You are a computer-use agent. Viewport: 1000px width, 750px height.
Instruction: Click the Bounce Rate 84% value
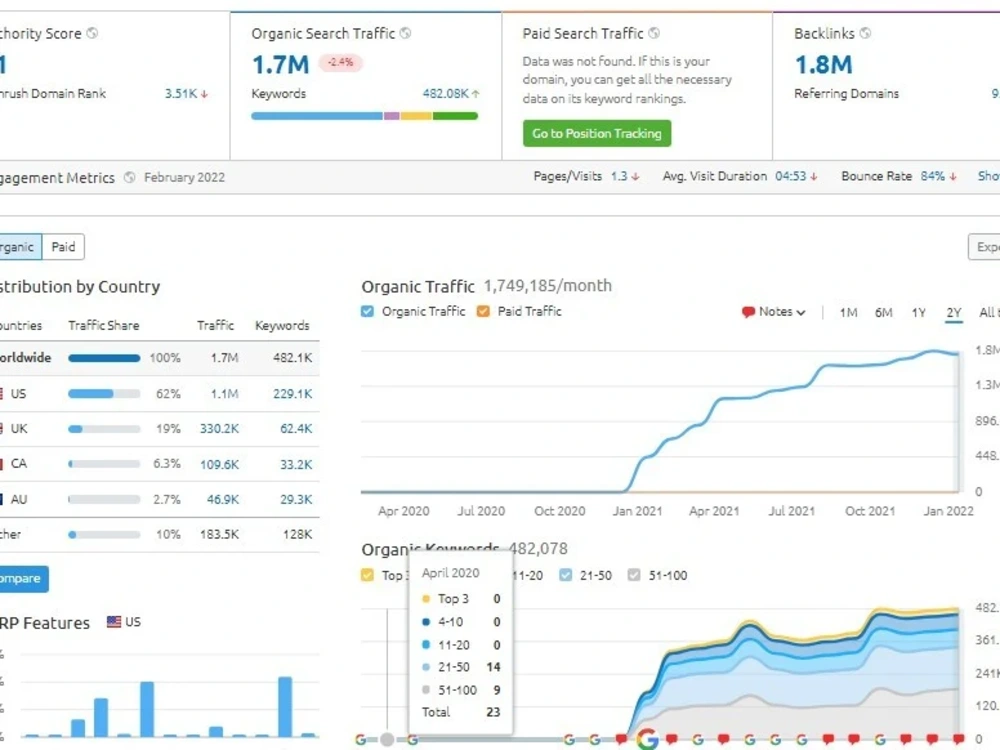pyautogui.click(x=932, y=176)
